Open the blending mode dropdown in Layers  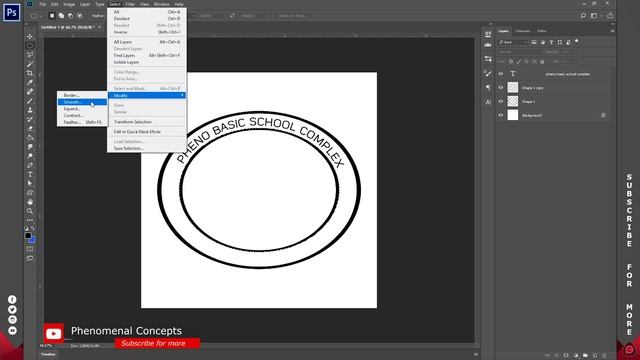point(518,52)
